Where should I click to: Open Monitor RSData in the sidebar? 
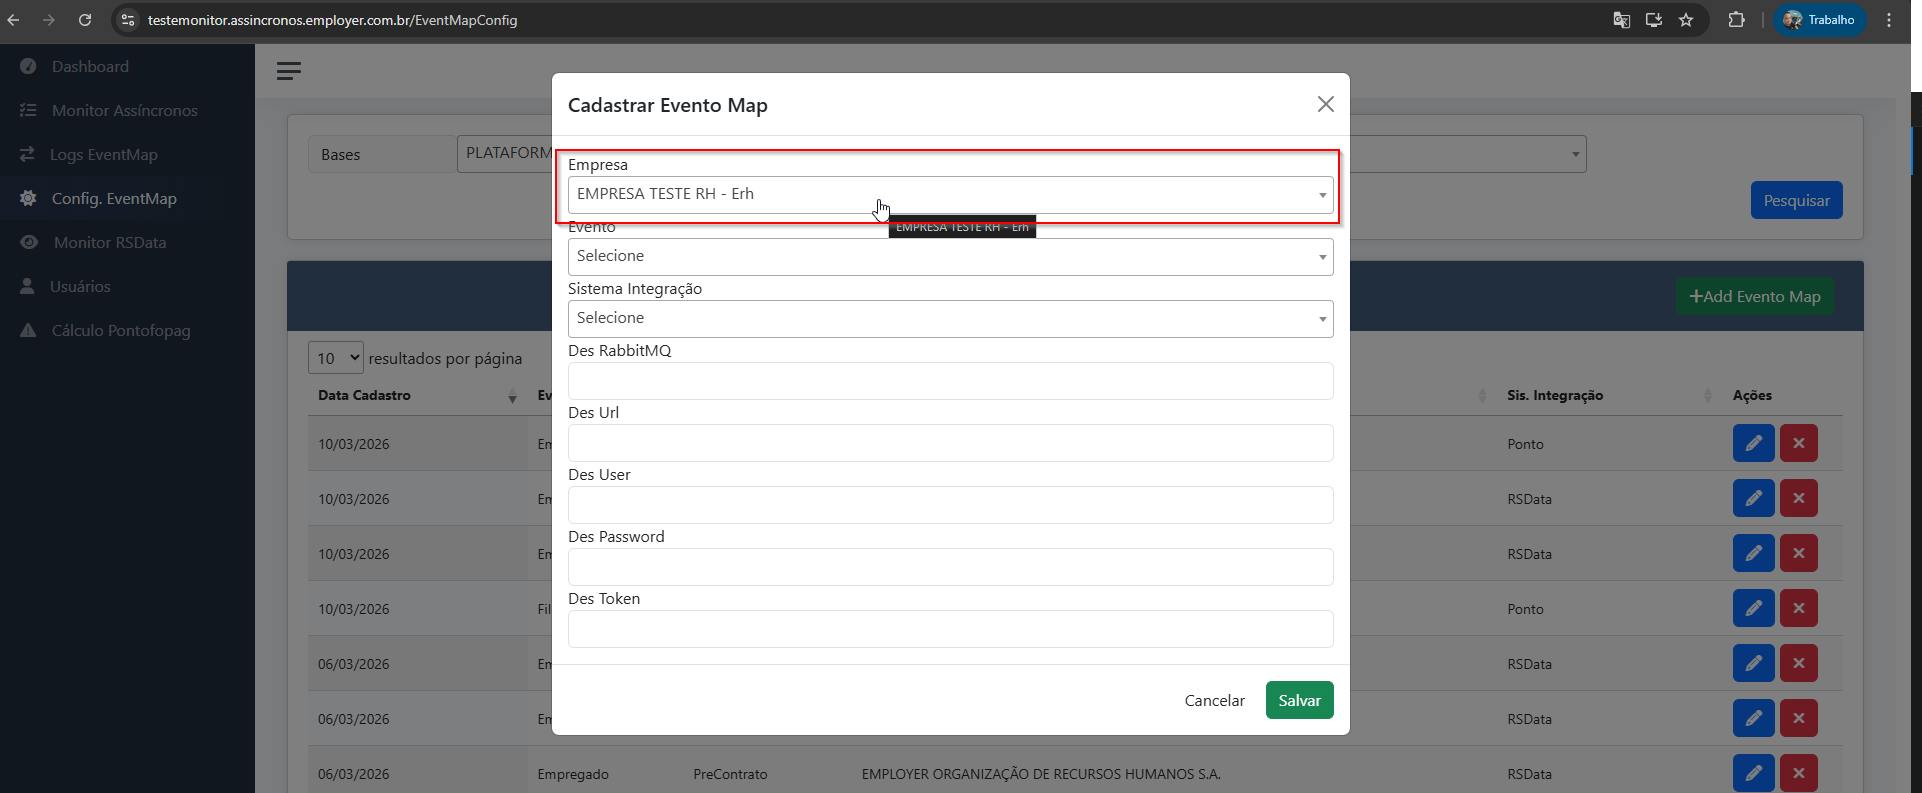[x=110, y=242]
